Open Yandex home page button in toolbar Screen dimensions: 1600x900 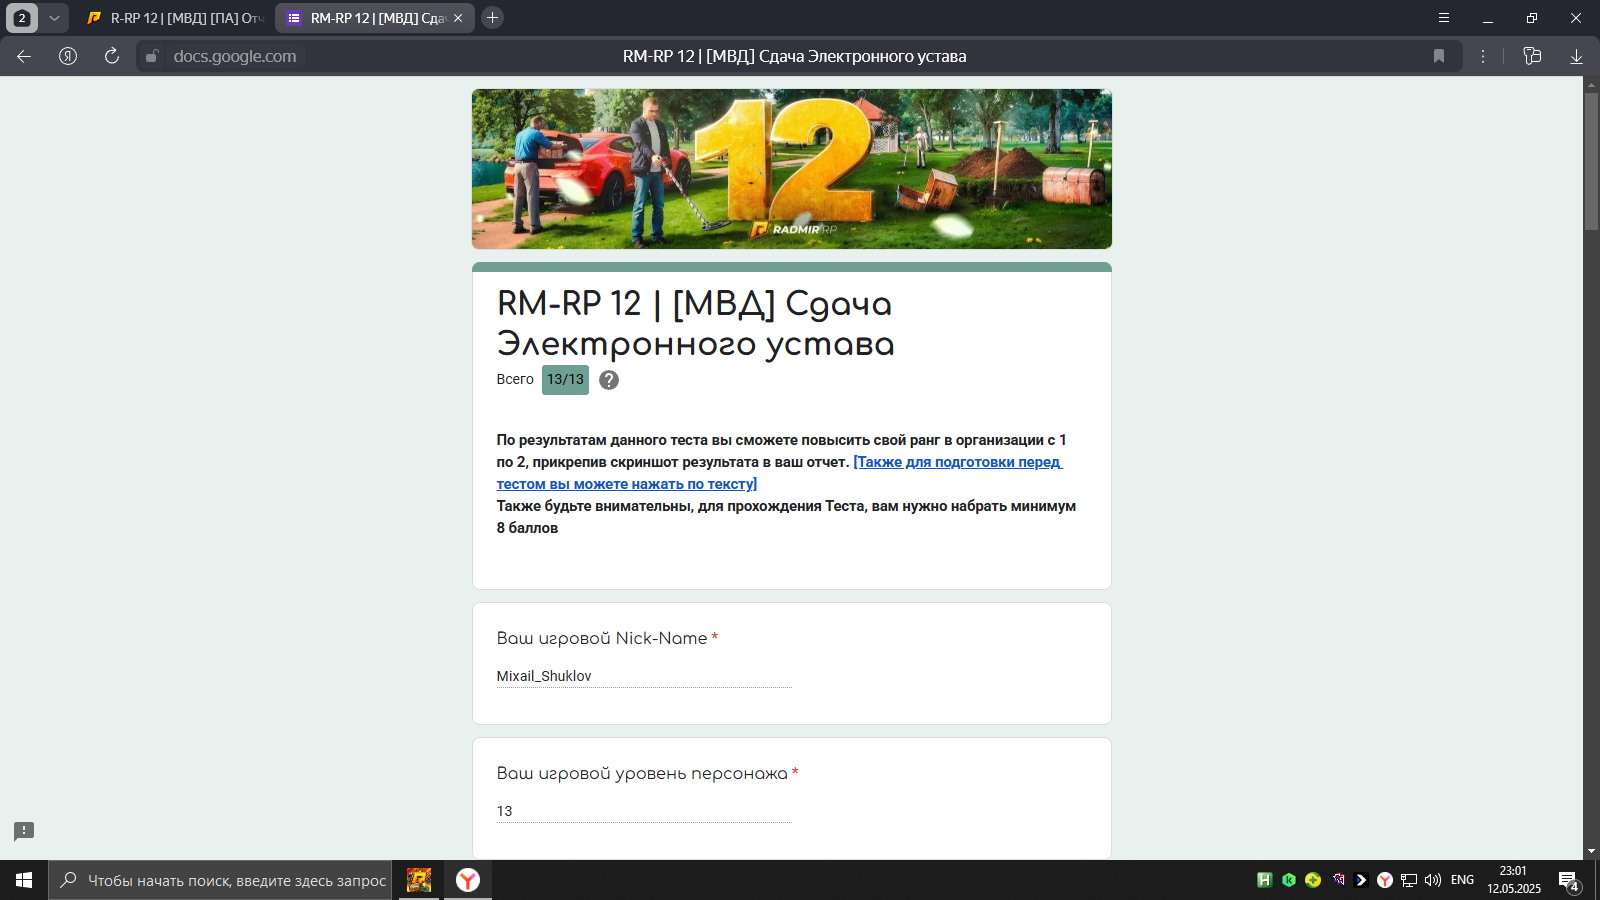pos(68,56)
